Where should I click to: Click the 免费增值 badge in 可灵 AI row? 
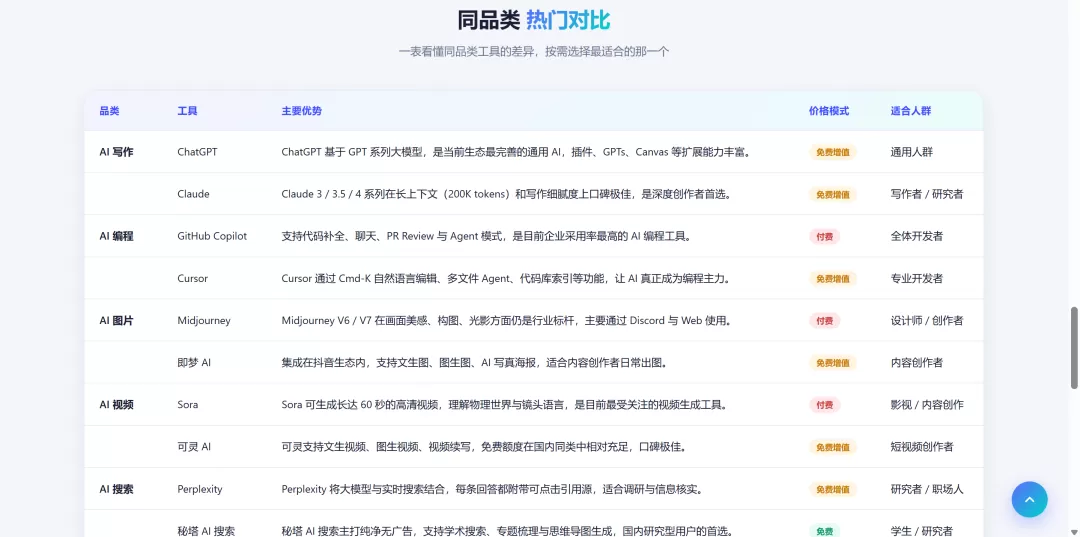click(x=833, y=447)
